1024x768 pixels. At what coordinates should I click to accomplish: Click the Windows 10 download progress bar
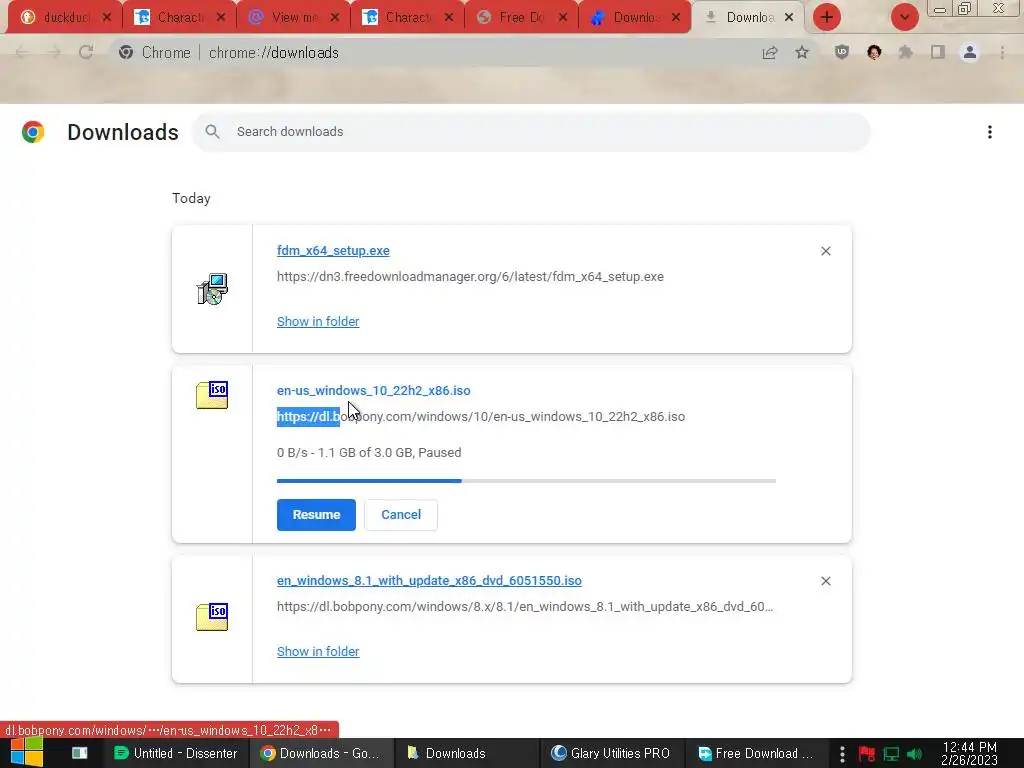click(526, 481)
